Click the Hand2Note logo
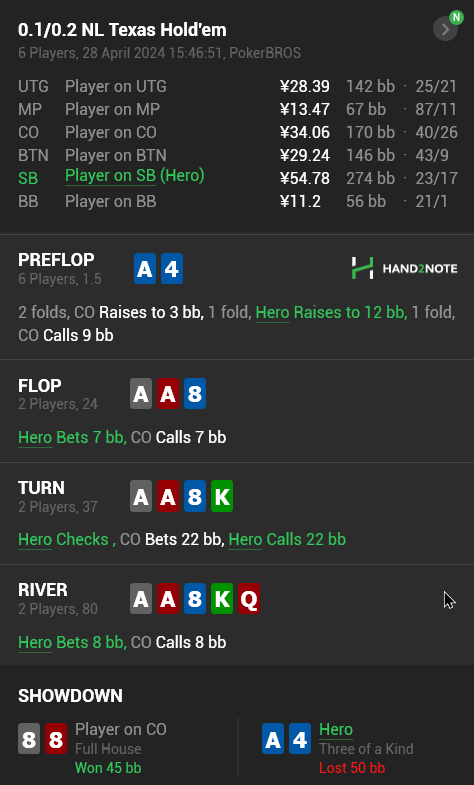Viewport: 474px width, 785px height. pyautogui.click(x=404, y=268)
